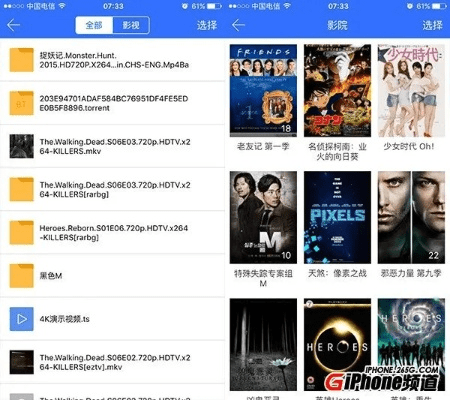Tap the back arrow on the 影院 screen
The height and width of the screenshot is (400, 450).
[238, 25]
